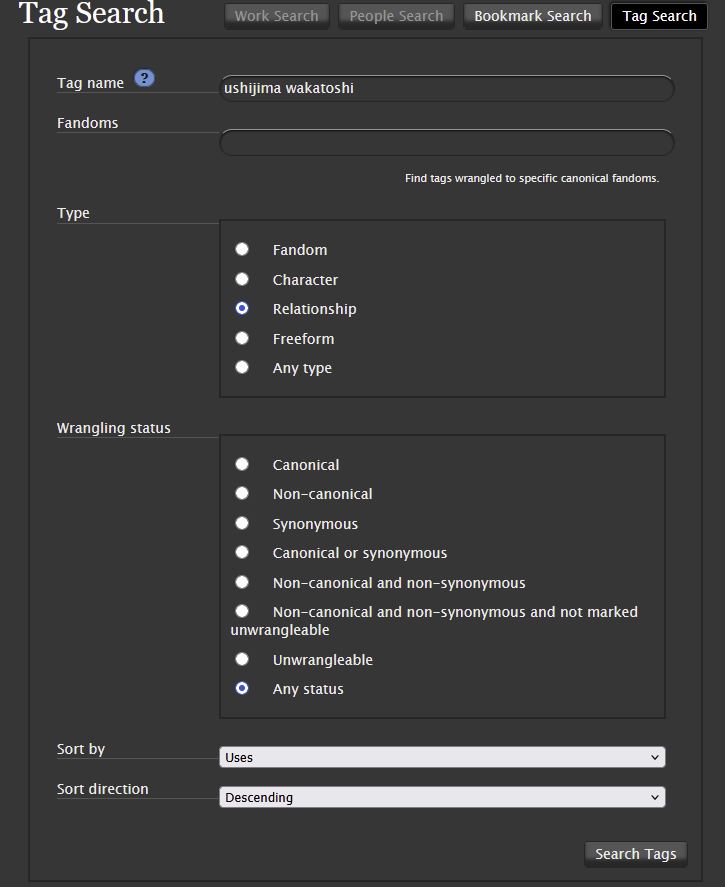Click the Sort by label

tap(81, 749)
